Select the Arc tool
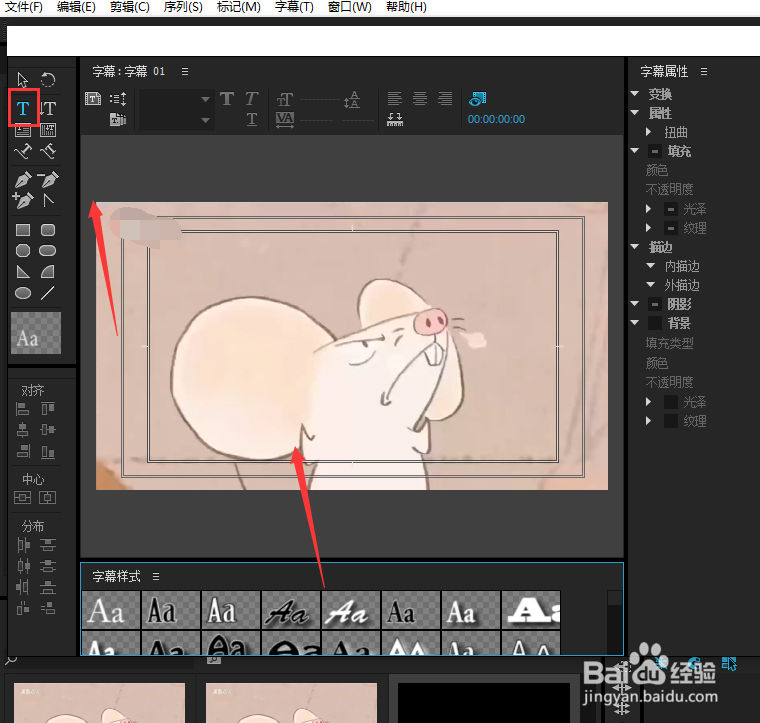Viewport: 760px width, 723px height. tap(48, 271)
